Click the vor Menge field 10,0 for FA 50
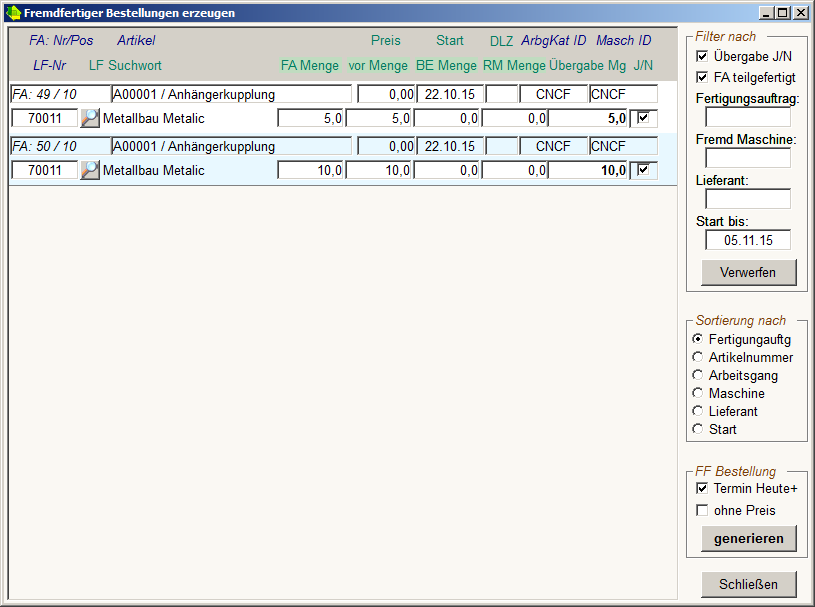The height and width of the screenshot is (607, 815). point(378,170)
